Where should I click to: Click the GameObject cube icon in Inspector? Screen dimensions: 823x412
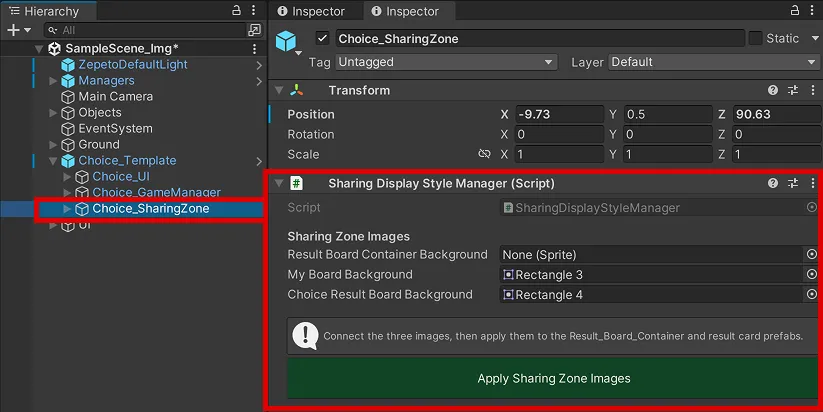click(286, 41)
